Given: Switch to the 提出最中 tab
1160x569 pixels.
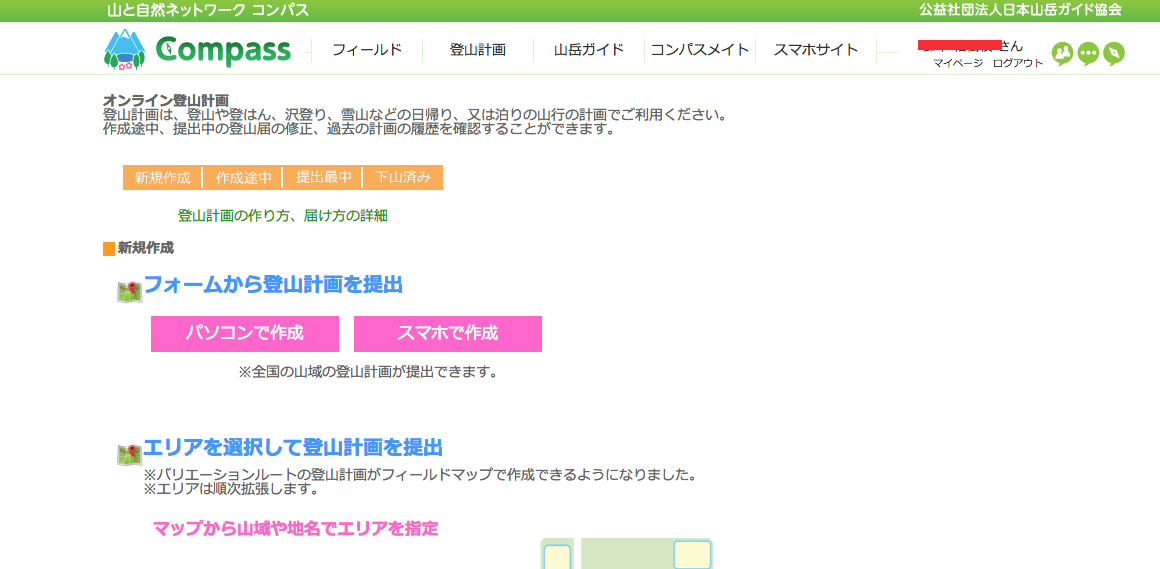Looking at the screenshot, I should point(323,178).
